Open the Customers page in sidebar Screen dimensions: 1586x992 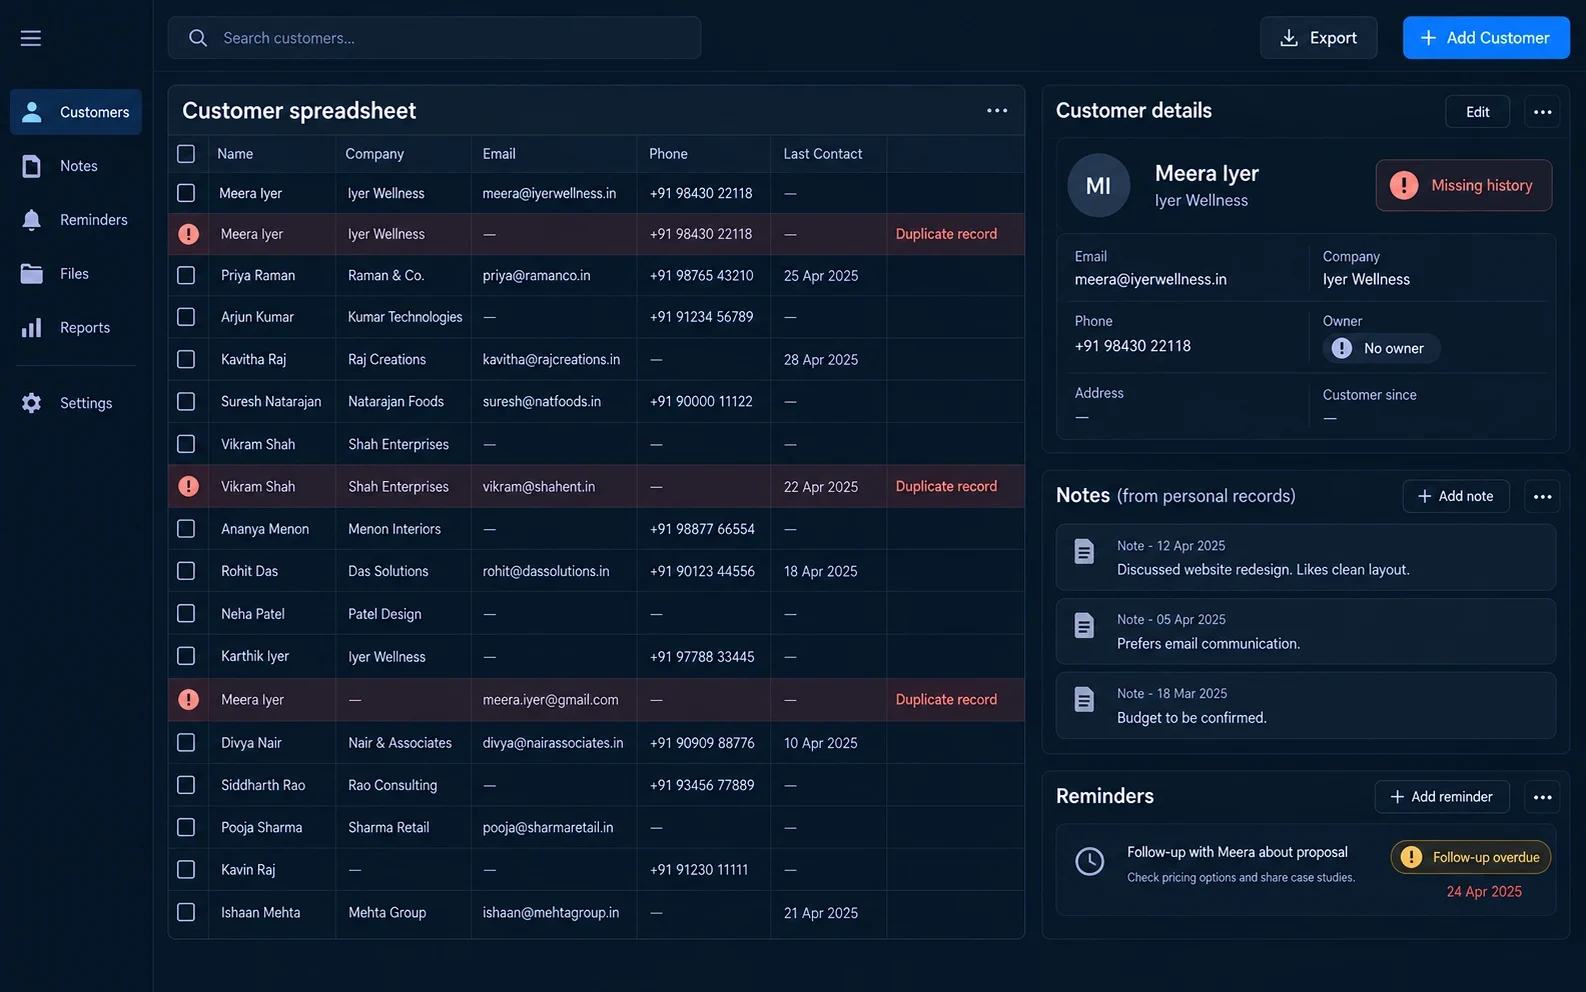pyautogui.click(x=76, y=112)
